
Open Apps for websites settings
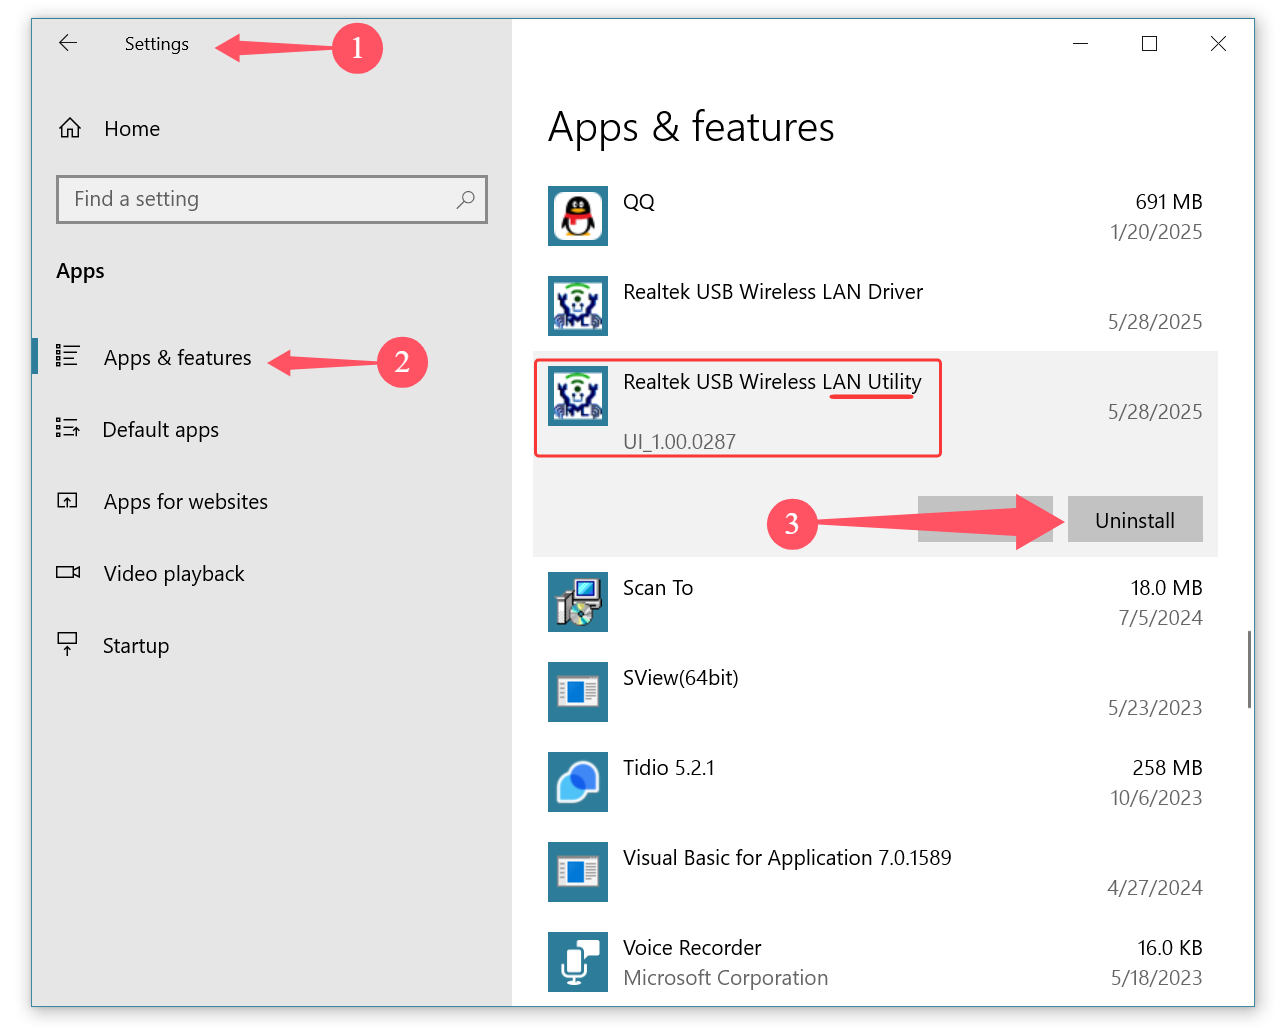(x=185, y=502)
